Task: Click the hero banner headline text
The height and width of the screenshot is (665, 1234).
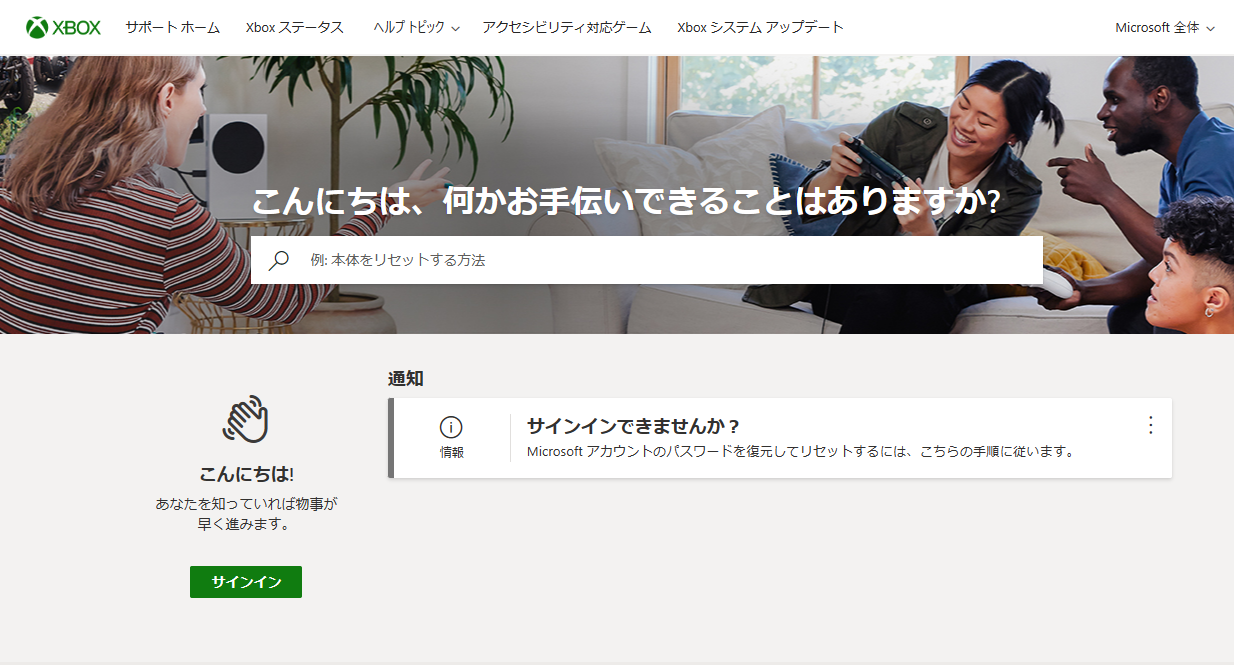Action: tap(625, 201)
